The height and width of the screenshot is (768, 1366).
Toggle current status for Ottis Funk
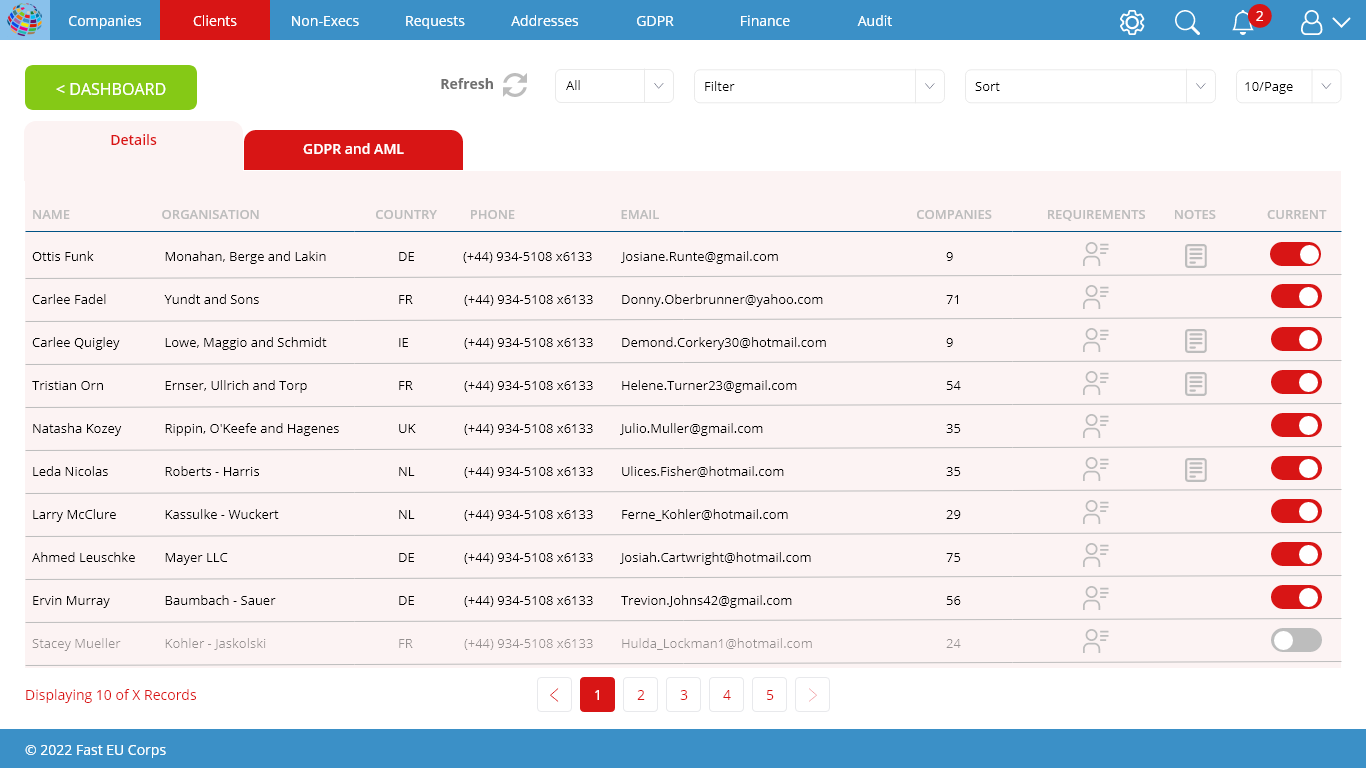point(1296,254)
